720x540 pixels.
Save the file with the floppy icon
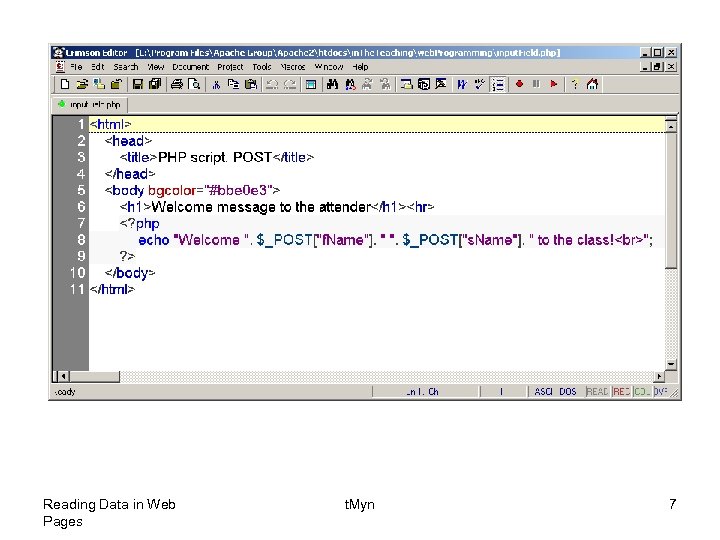[137, 84]
